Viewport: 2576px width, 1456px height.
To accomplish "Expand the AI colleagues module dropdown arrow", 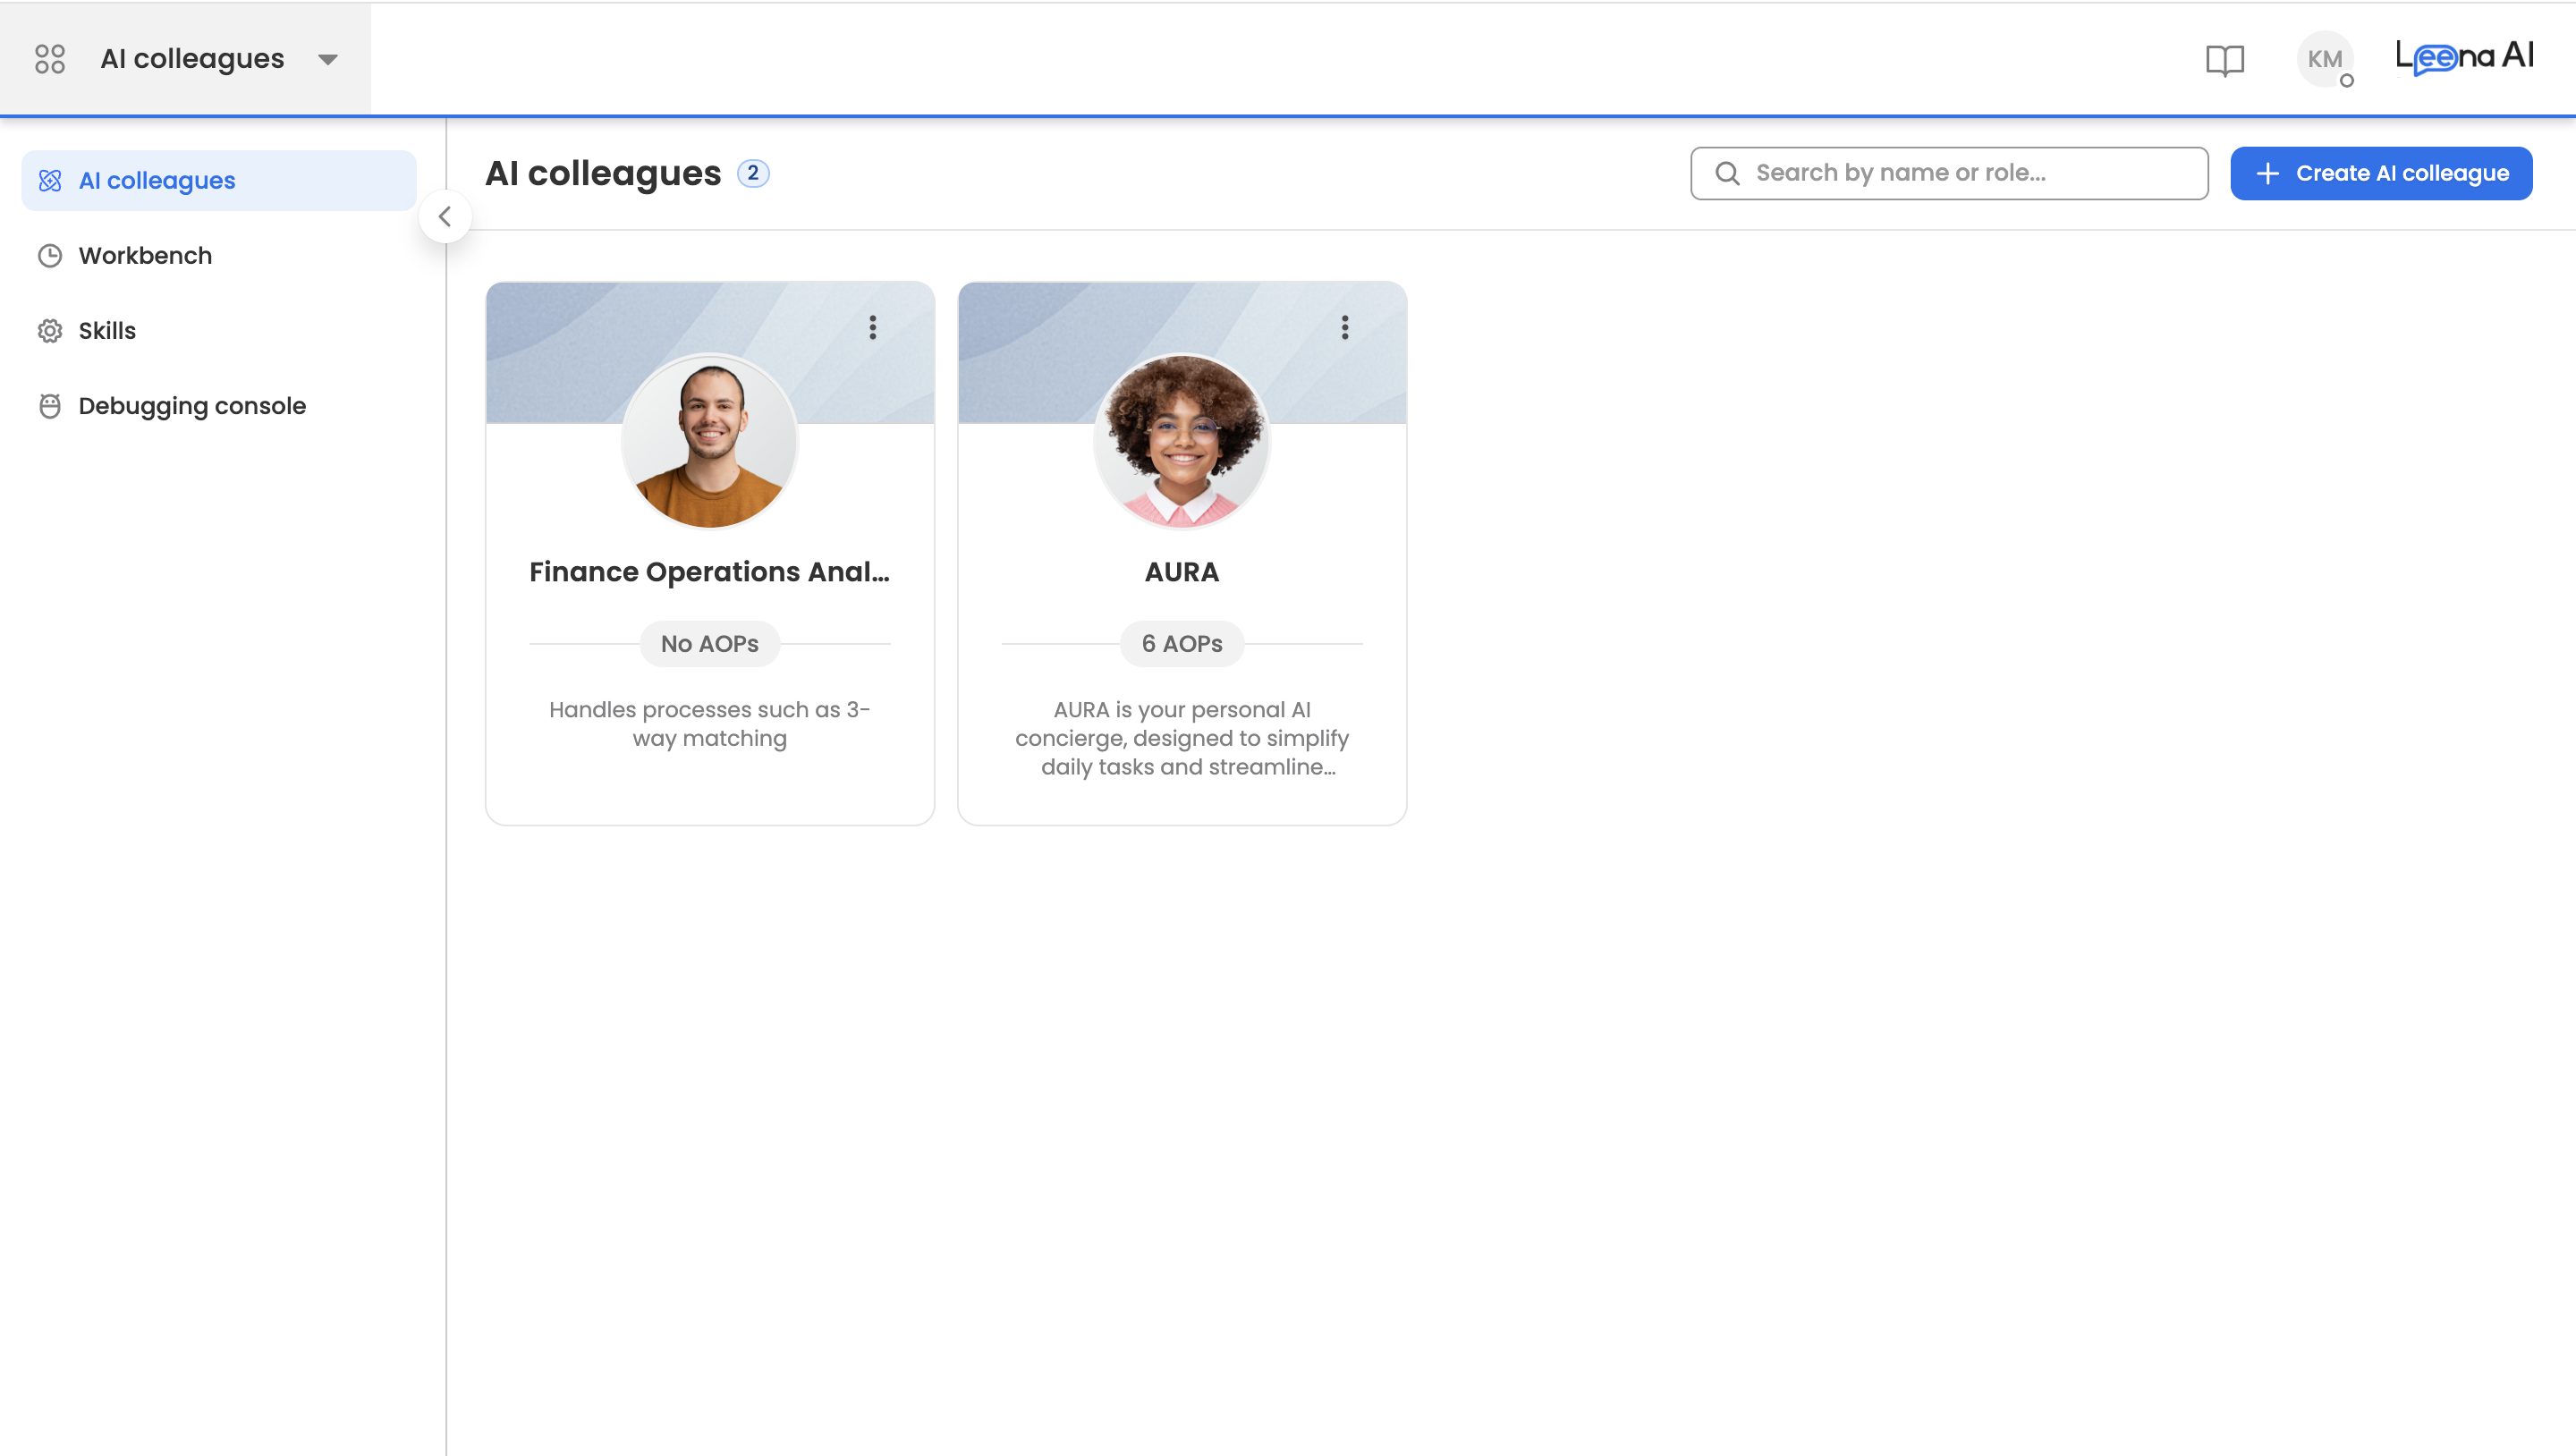I will pyautogui.click(x=327, y=60).
